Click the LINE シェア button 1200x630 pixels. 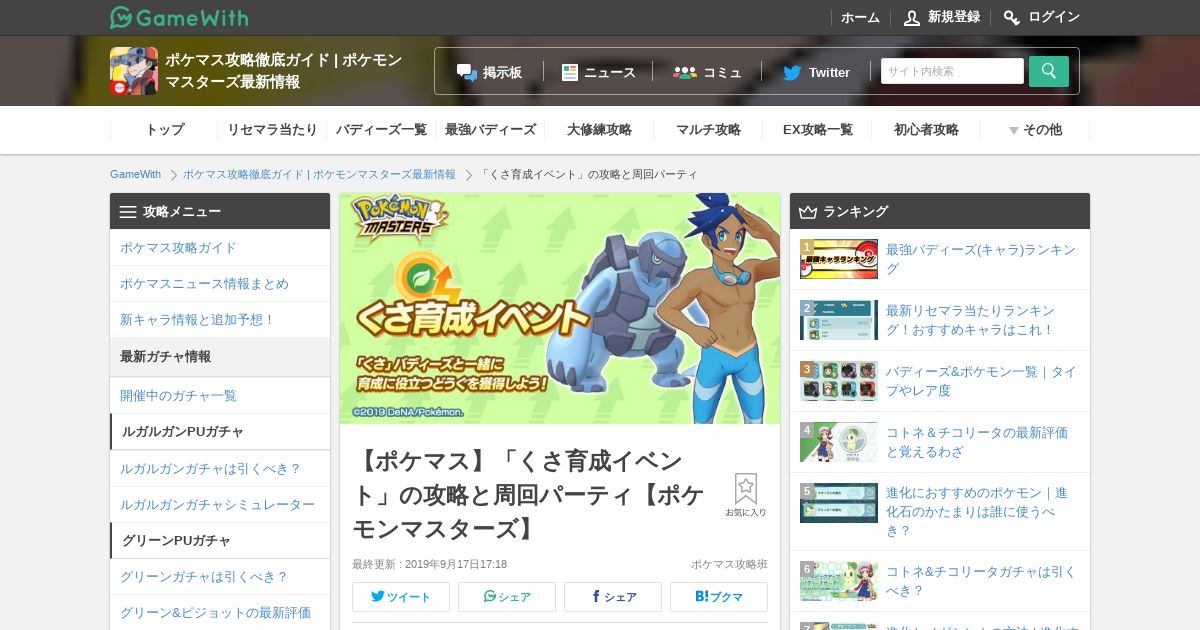507,597
